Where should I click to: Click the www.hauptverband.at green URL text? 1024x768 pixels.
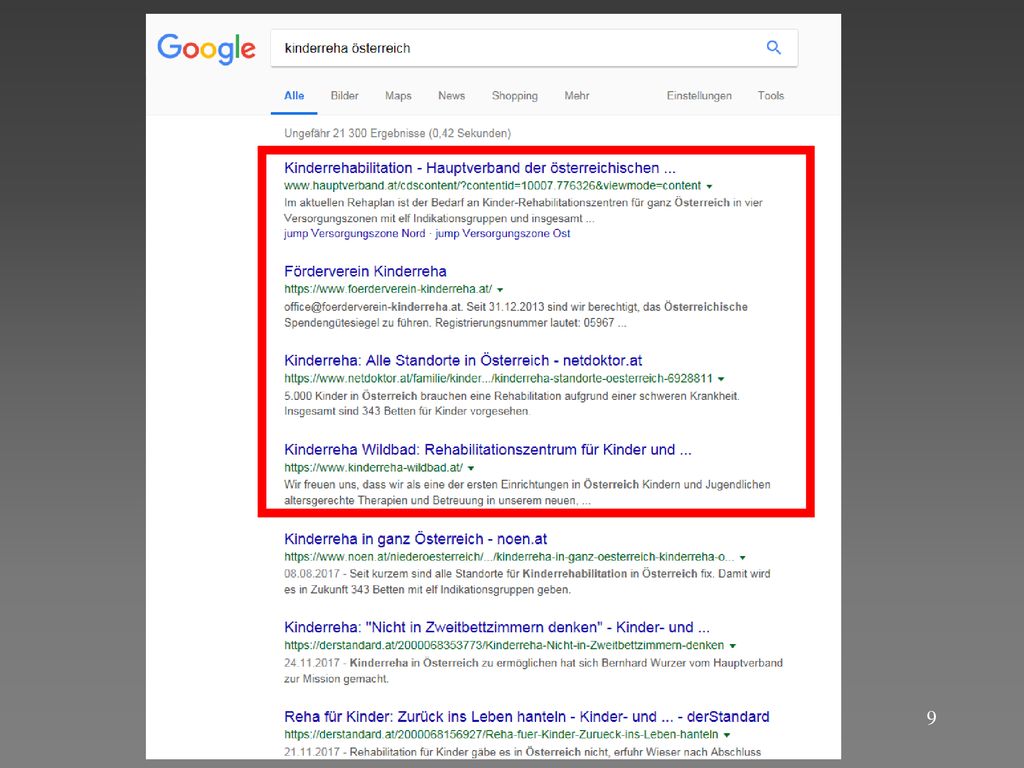[x=492, y=185]
